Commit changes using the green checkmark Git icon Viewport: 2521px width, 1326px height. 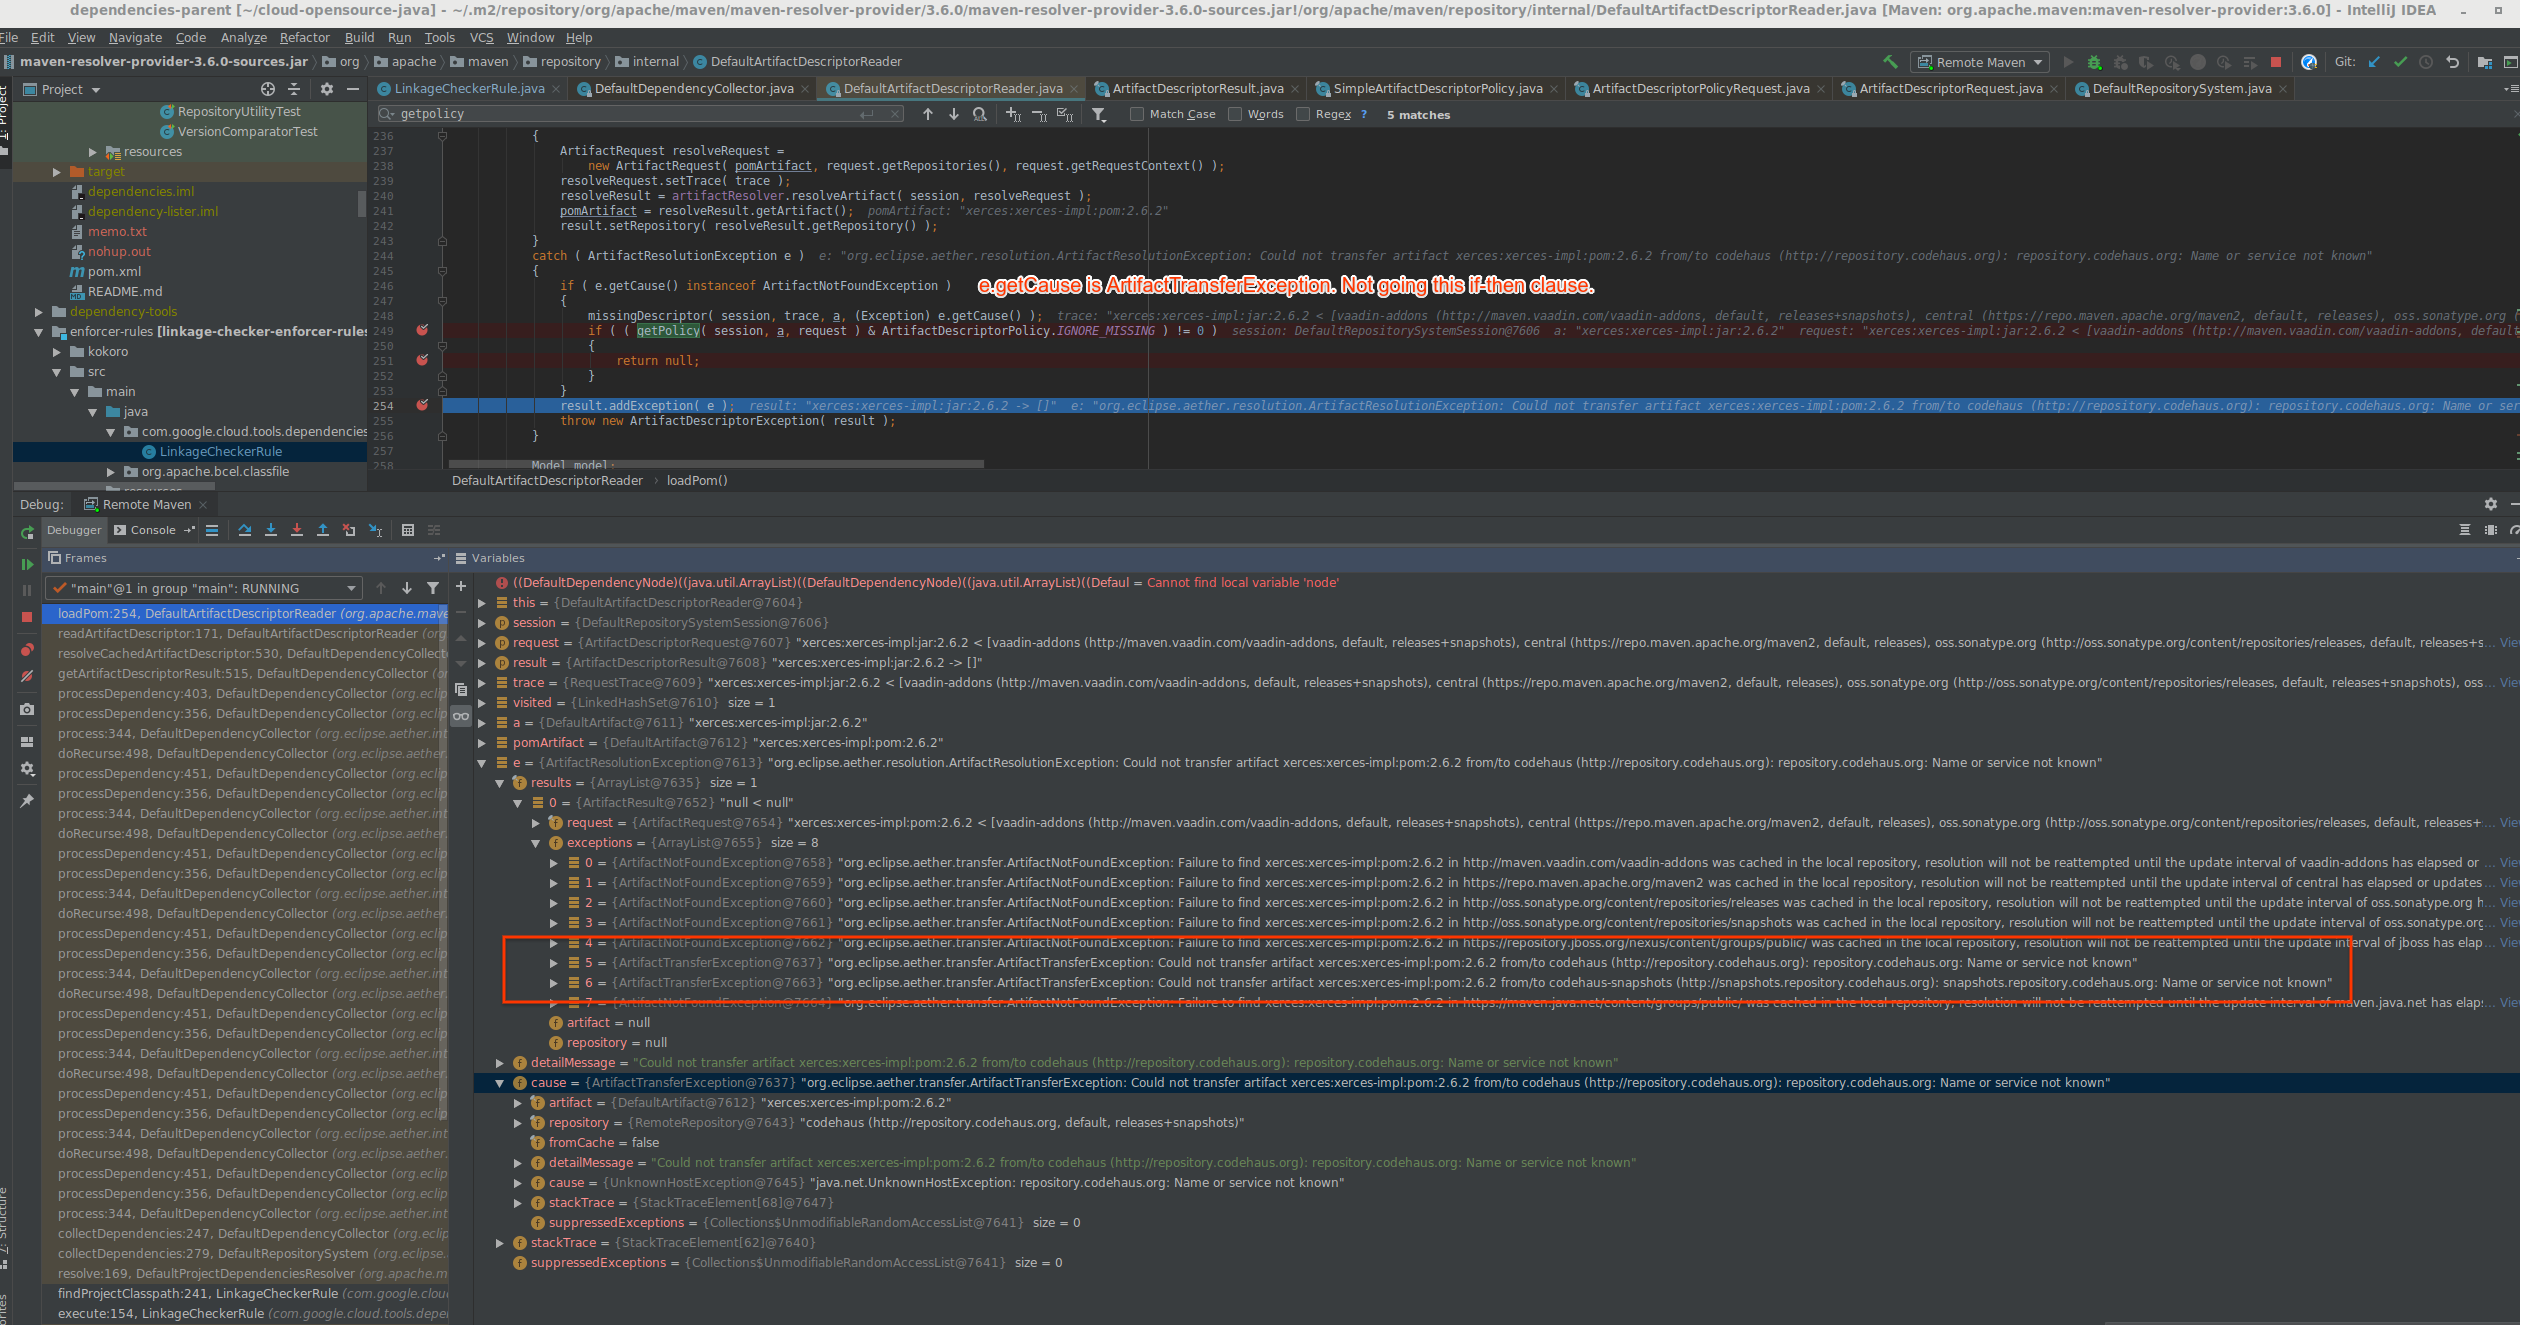coord(2400,62)
